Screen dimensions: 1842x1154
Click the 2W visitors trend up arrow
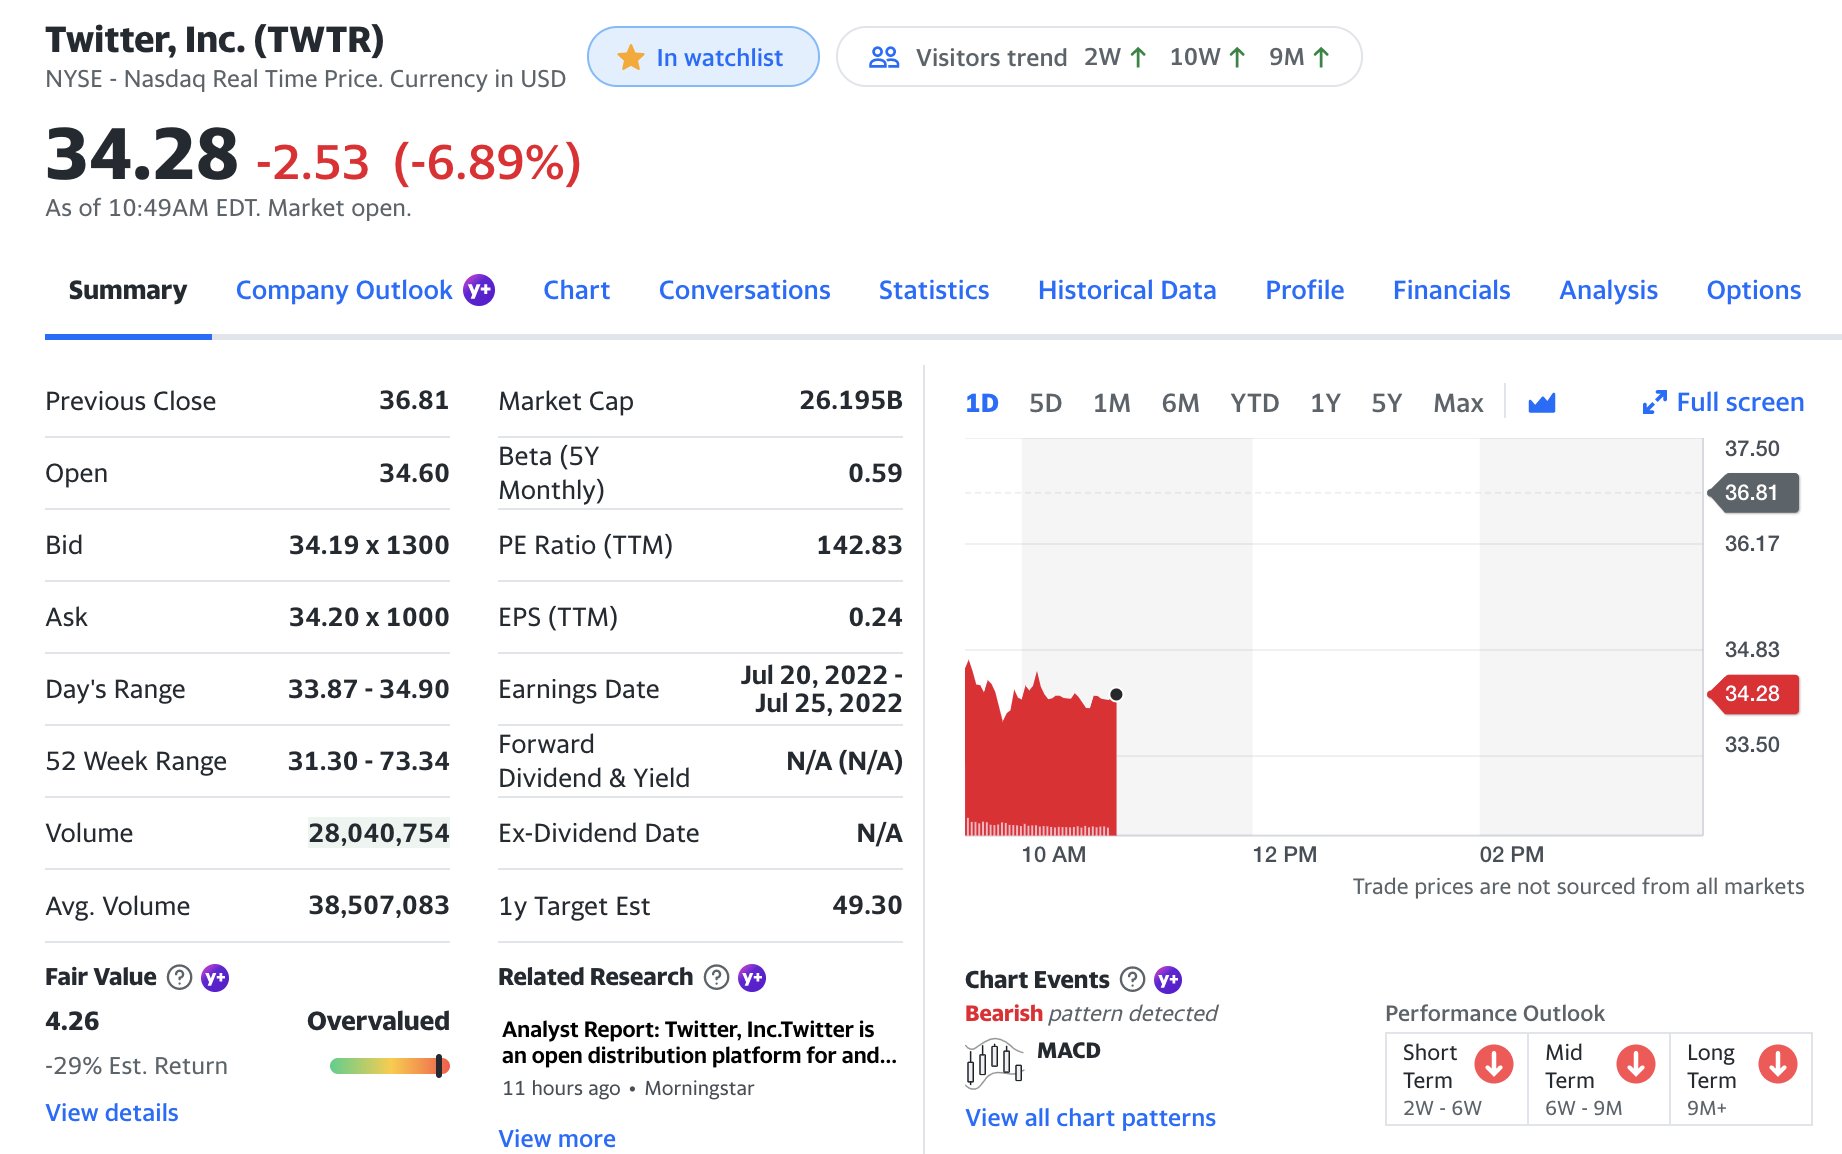1138,57
